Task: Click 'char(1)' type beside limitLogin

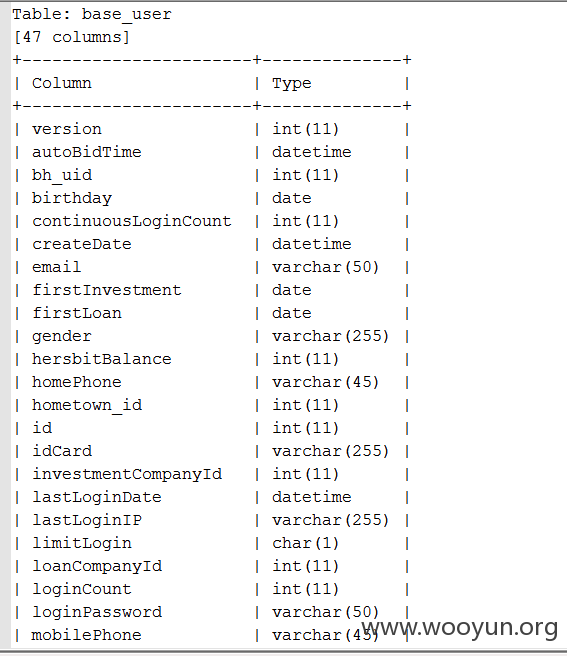Action: (305, 543)
